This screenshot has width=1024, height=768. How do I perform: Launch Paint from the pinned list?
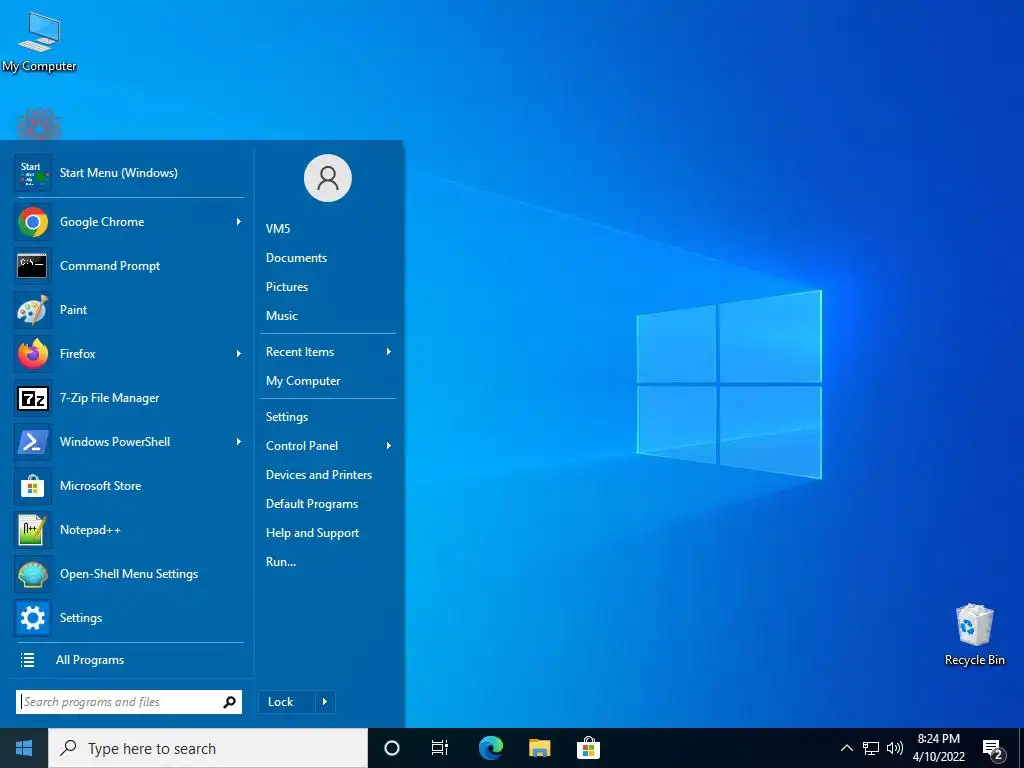[129, 310]
